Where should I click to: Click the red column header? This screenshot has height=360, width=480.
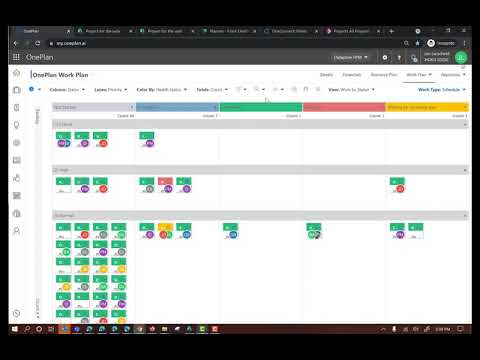pyautogui.click(x=344, y=107)
